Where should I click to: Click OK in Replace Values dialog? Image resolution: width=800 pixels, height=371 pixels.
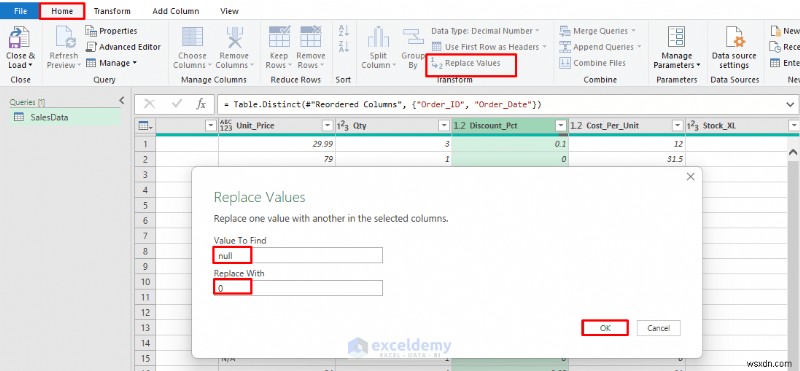(x=605, y=328)
